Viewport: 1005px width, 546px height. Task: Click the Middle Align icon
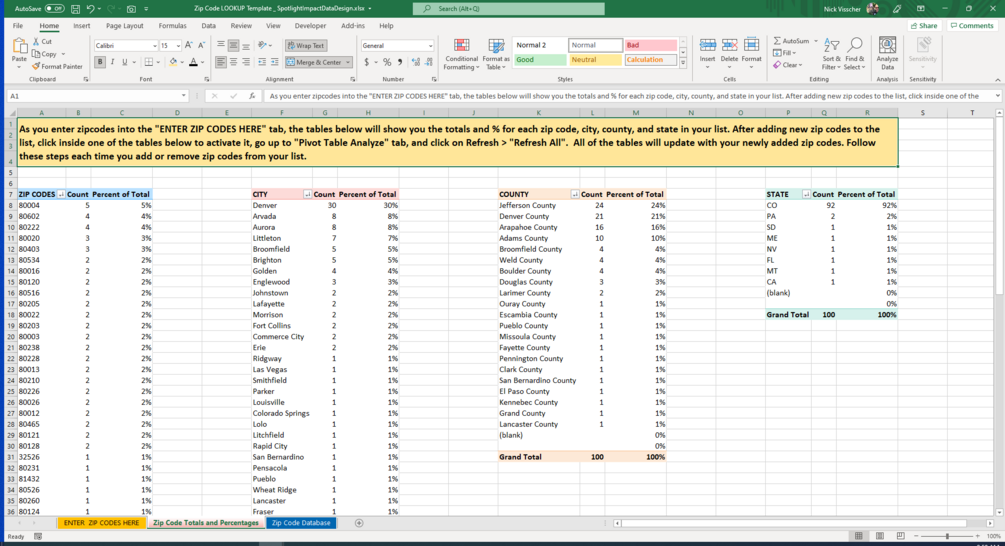click(x=233, y=46)
